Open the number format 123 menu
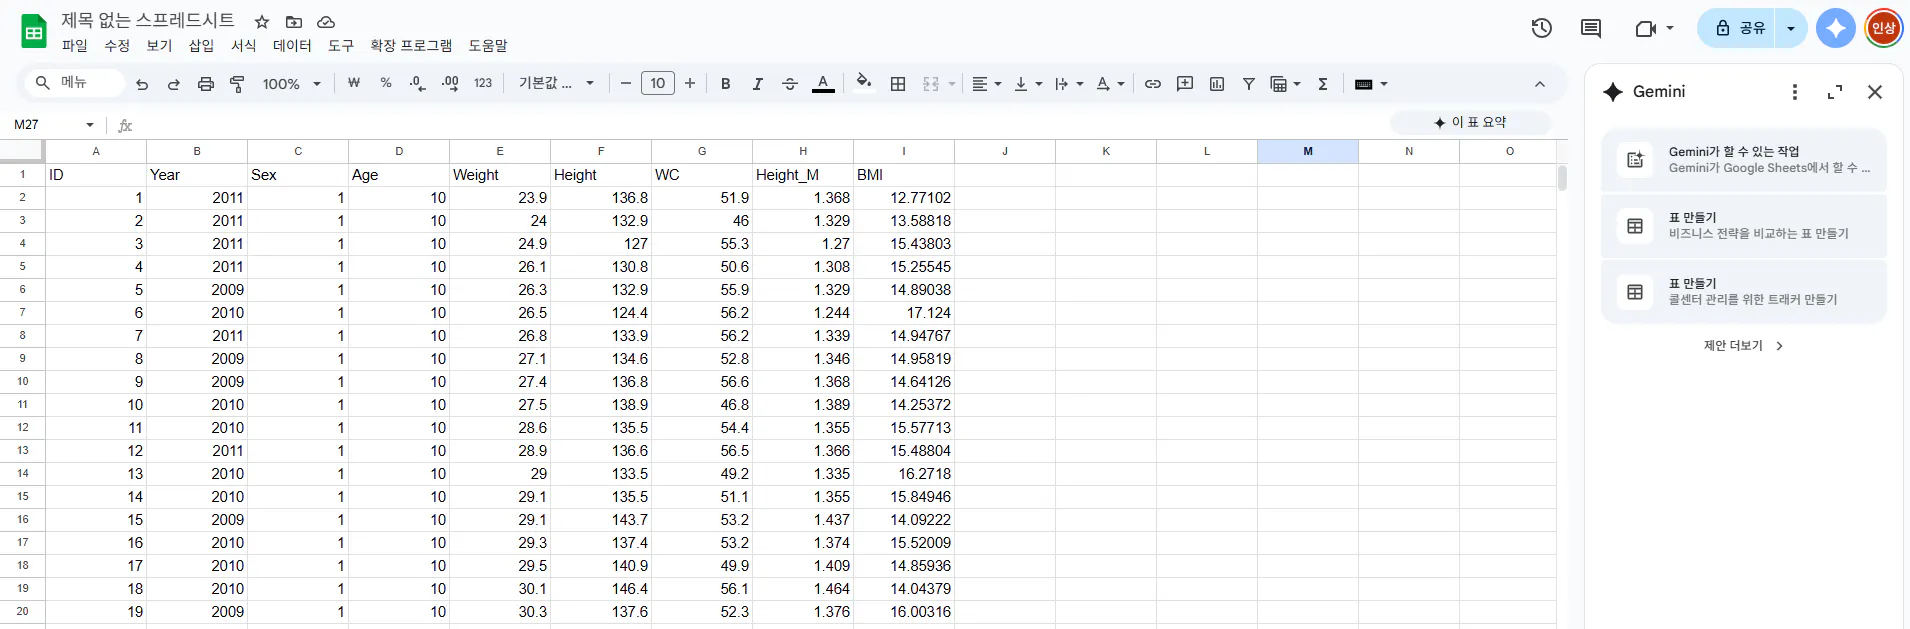The image size is (1910, 629). pos(483,83)
